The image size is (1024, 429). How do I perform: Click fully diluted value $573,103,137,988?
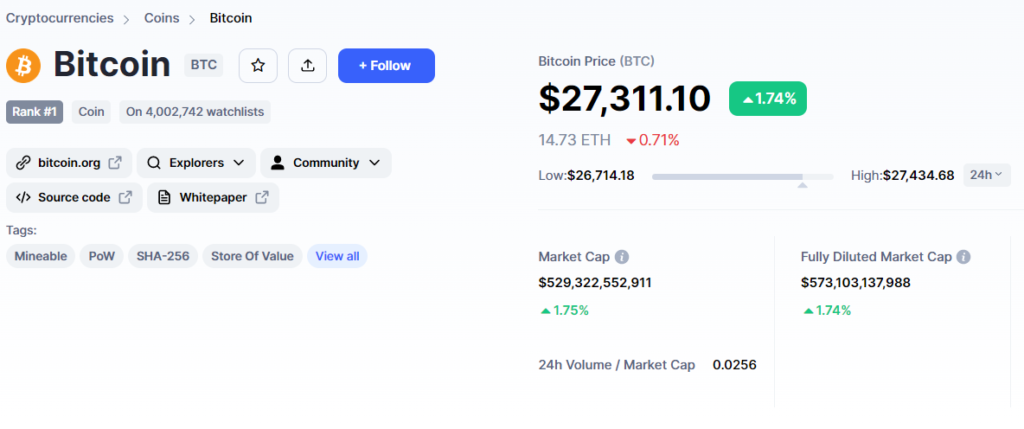[856, 283]
